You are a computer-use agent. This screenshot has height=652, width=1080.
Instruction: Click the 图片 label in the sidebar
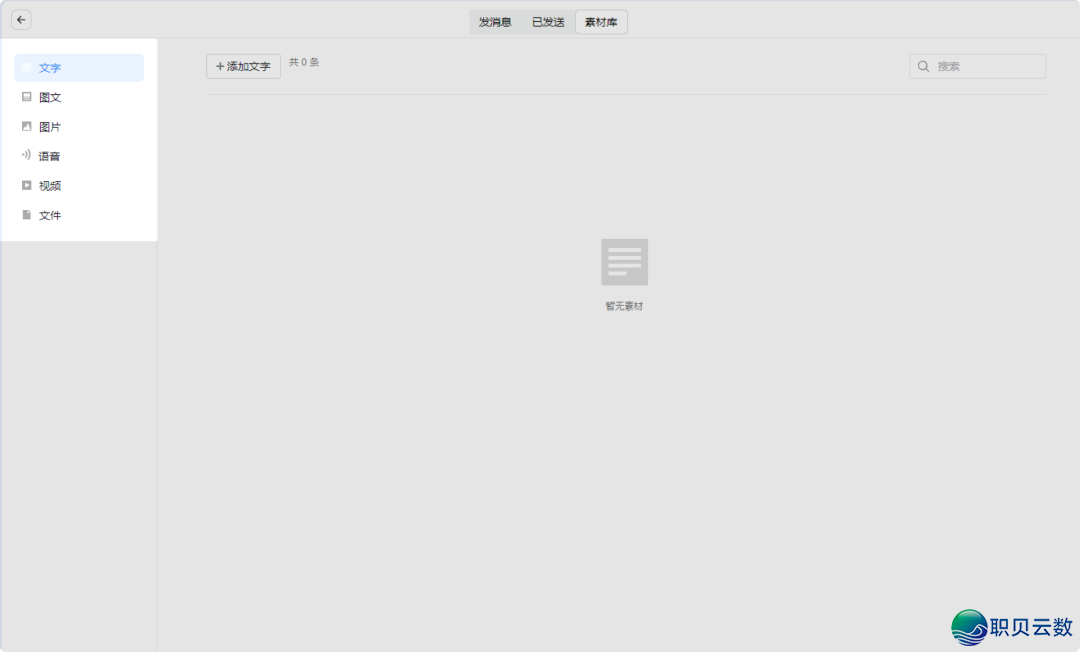point(50,127)
